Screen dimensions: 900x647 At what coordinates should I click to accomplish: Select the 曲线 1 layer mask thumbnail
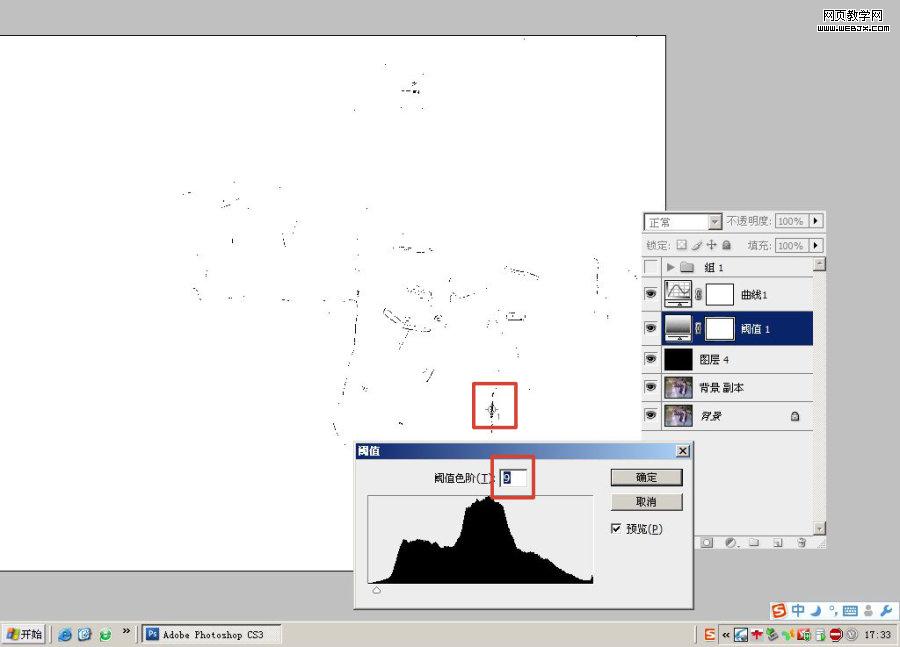[x=719, y=295]
